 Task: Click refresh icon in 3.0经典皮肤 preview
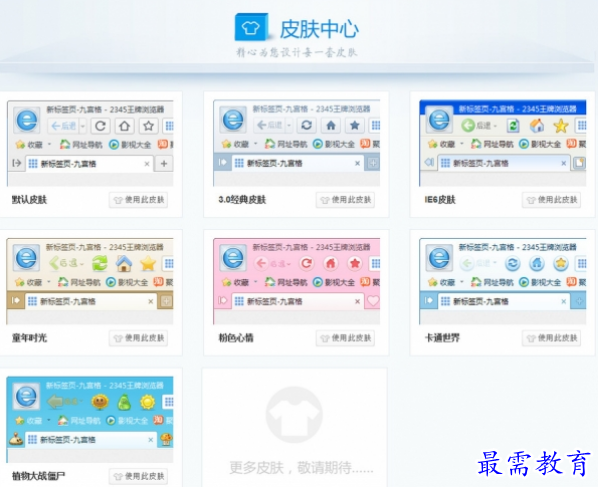[x=306, y=125]
